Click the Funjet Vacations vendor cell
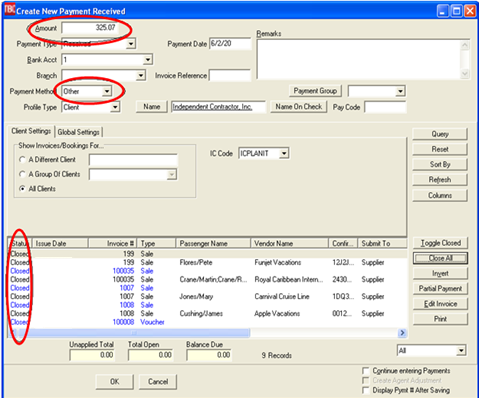 (x=278, y=263)
